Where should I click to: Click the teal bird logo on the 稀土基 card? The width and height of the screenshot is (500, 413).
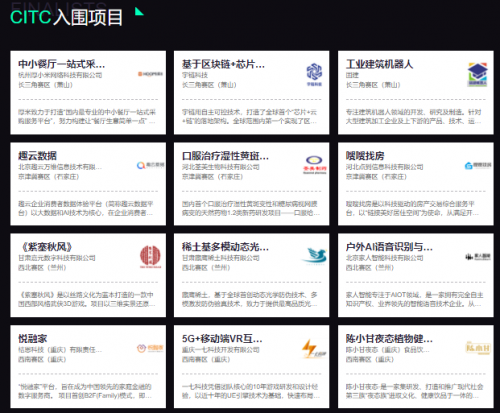pos(315,256)
